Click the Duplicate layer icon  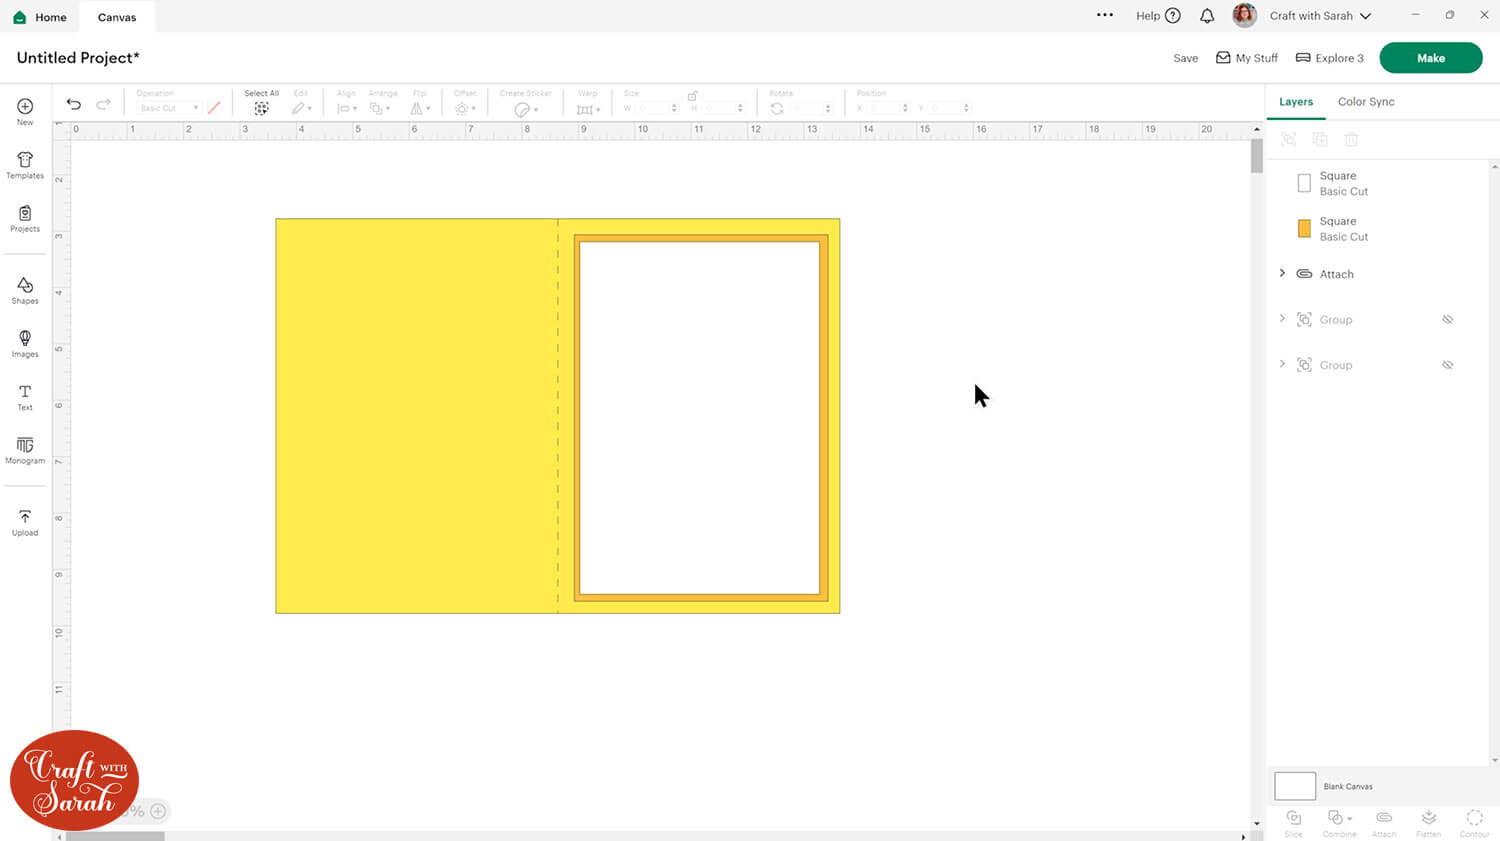click(1320, 139)
